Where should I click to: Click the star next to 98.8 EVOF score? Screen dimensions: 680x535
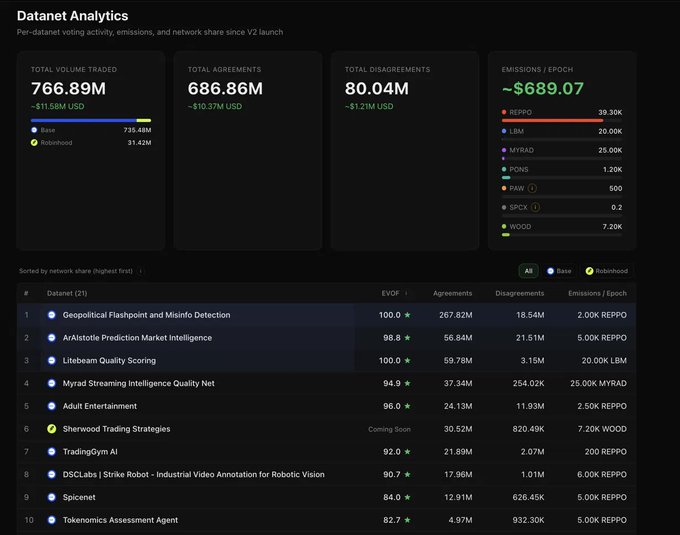407,338
